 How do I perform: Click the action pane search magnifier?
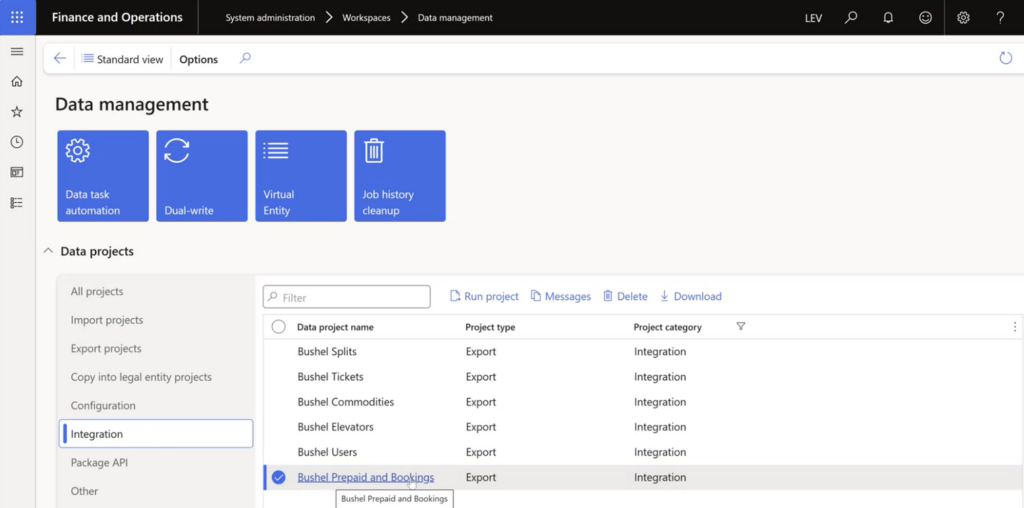245,59
